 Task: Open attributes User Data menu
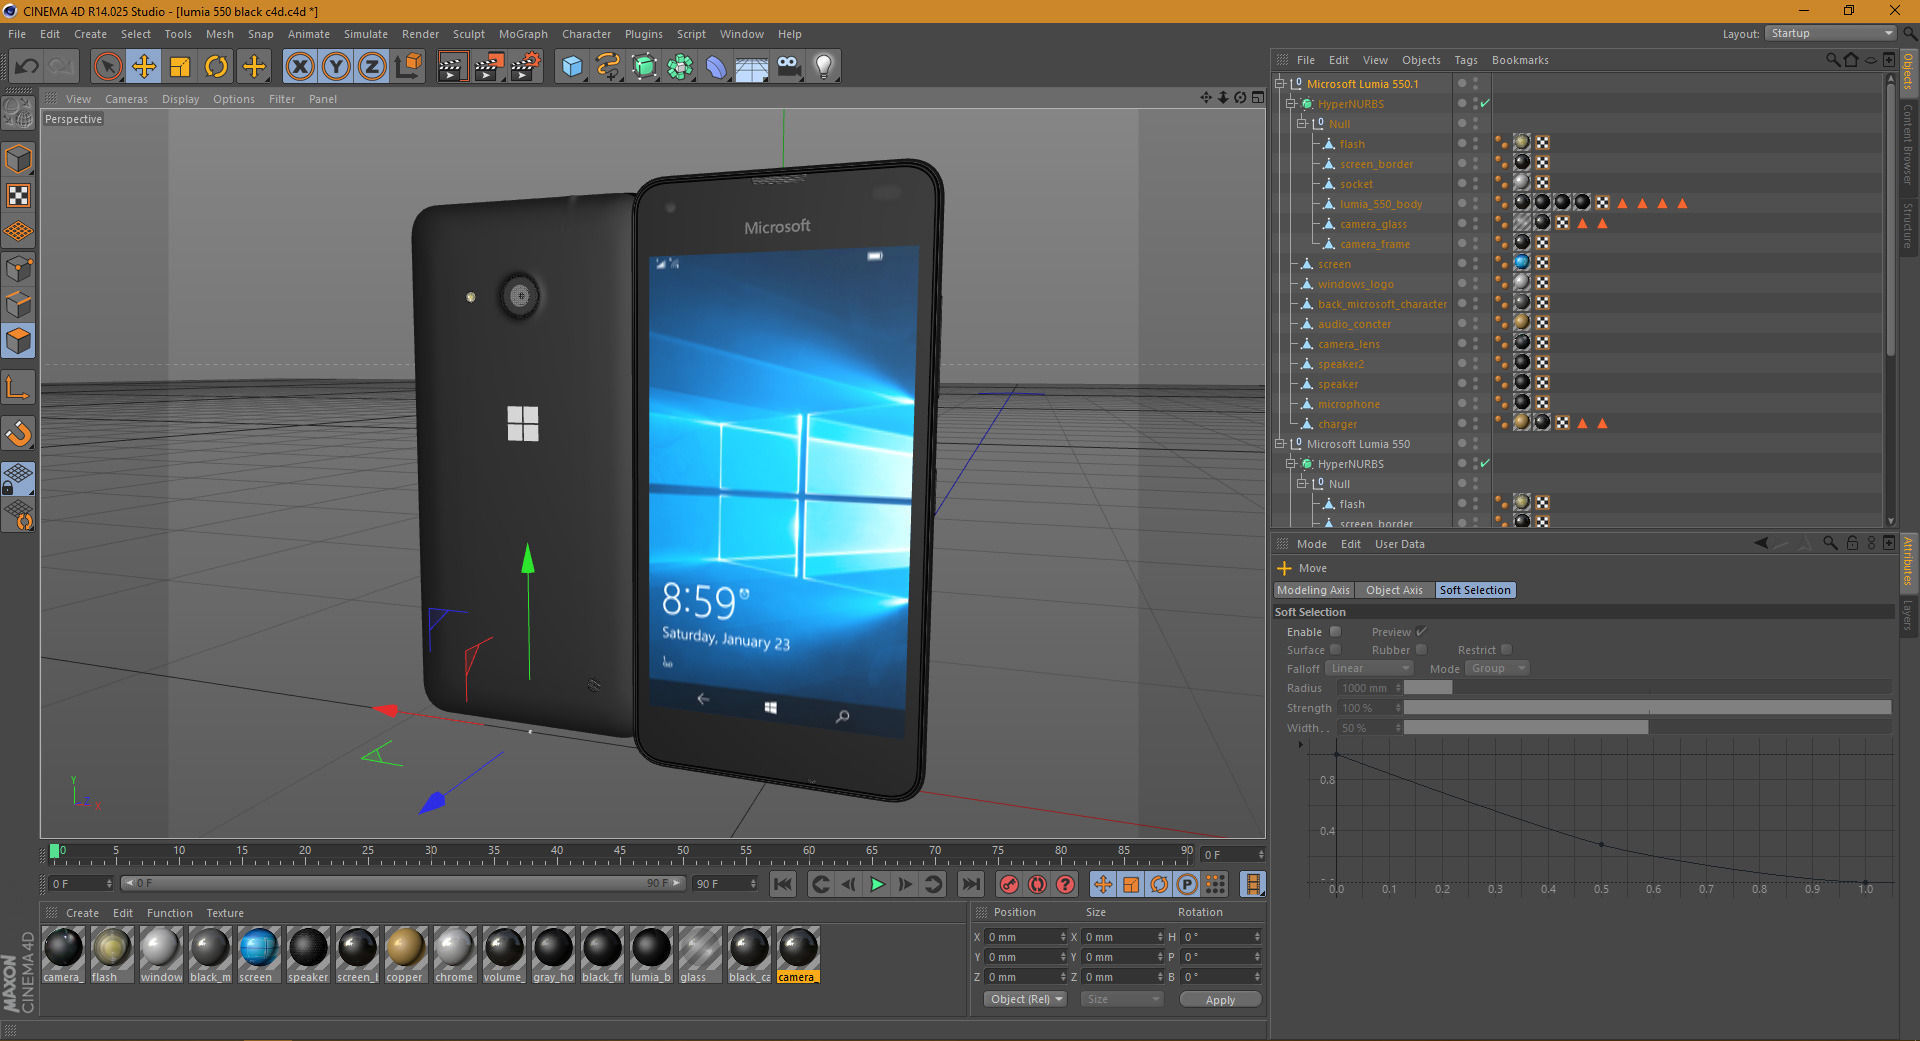point(1399,544)
